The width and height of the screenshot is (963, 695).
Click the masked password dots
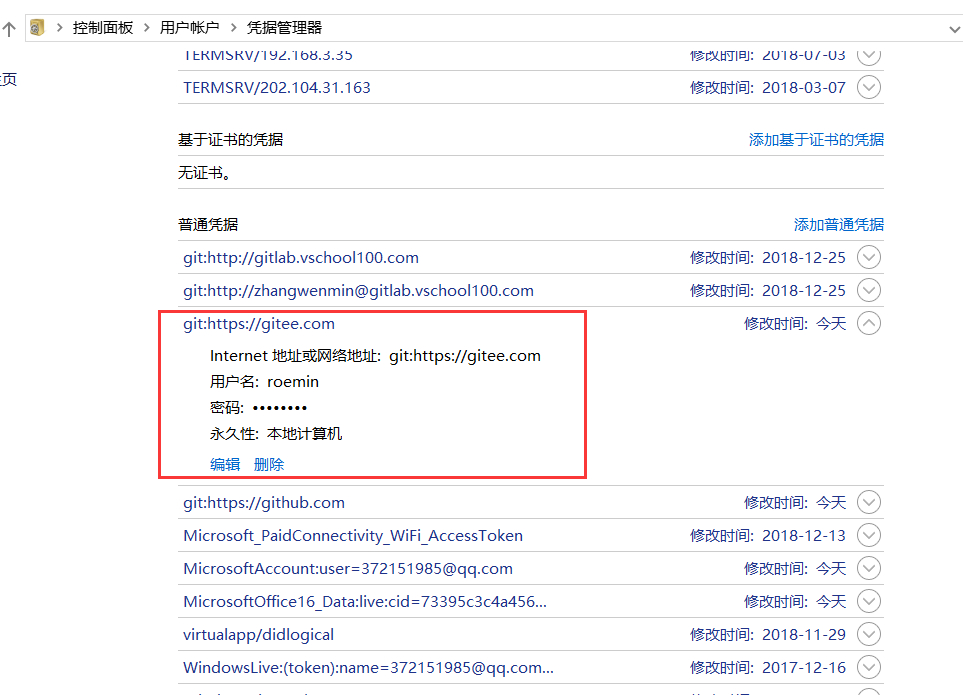pyautogui.click(x=280, y=408)
